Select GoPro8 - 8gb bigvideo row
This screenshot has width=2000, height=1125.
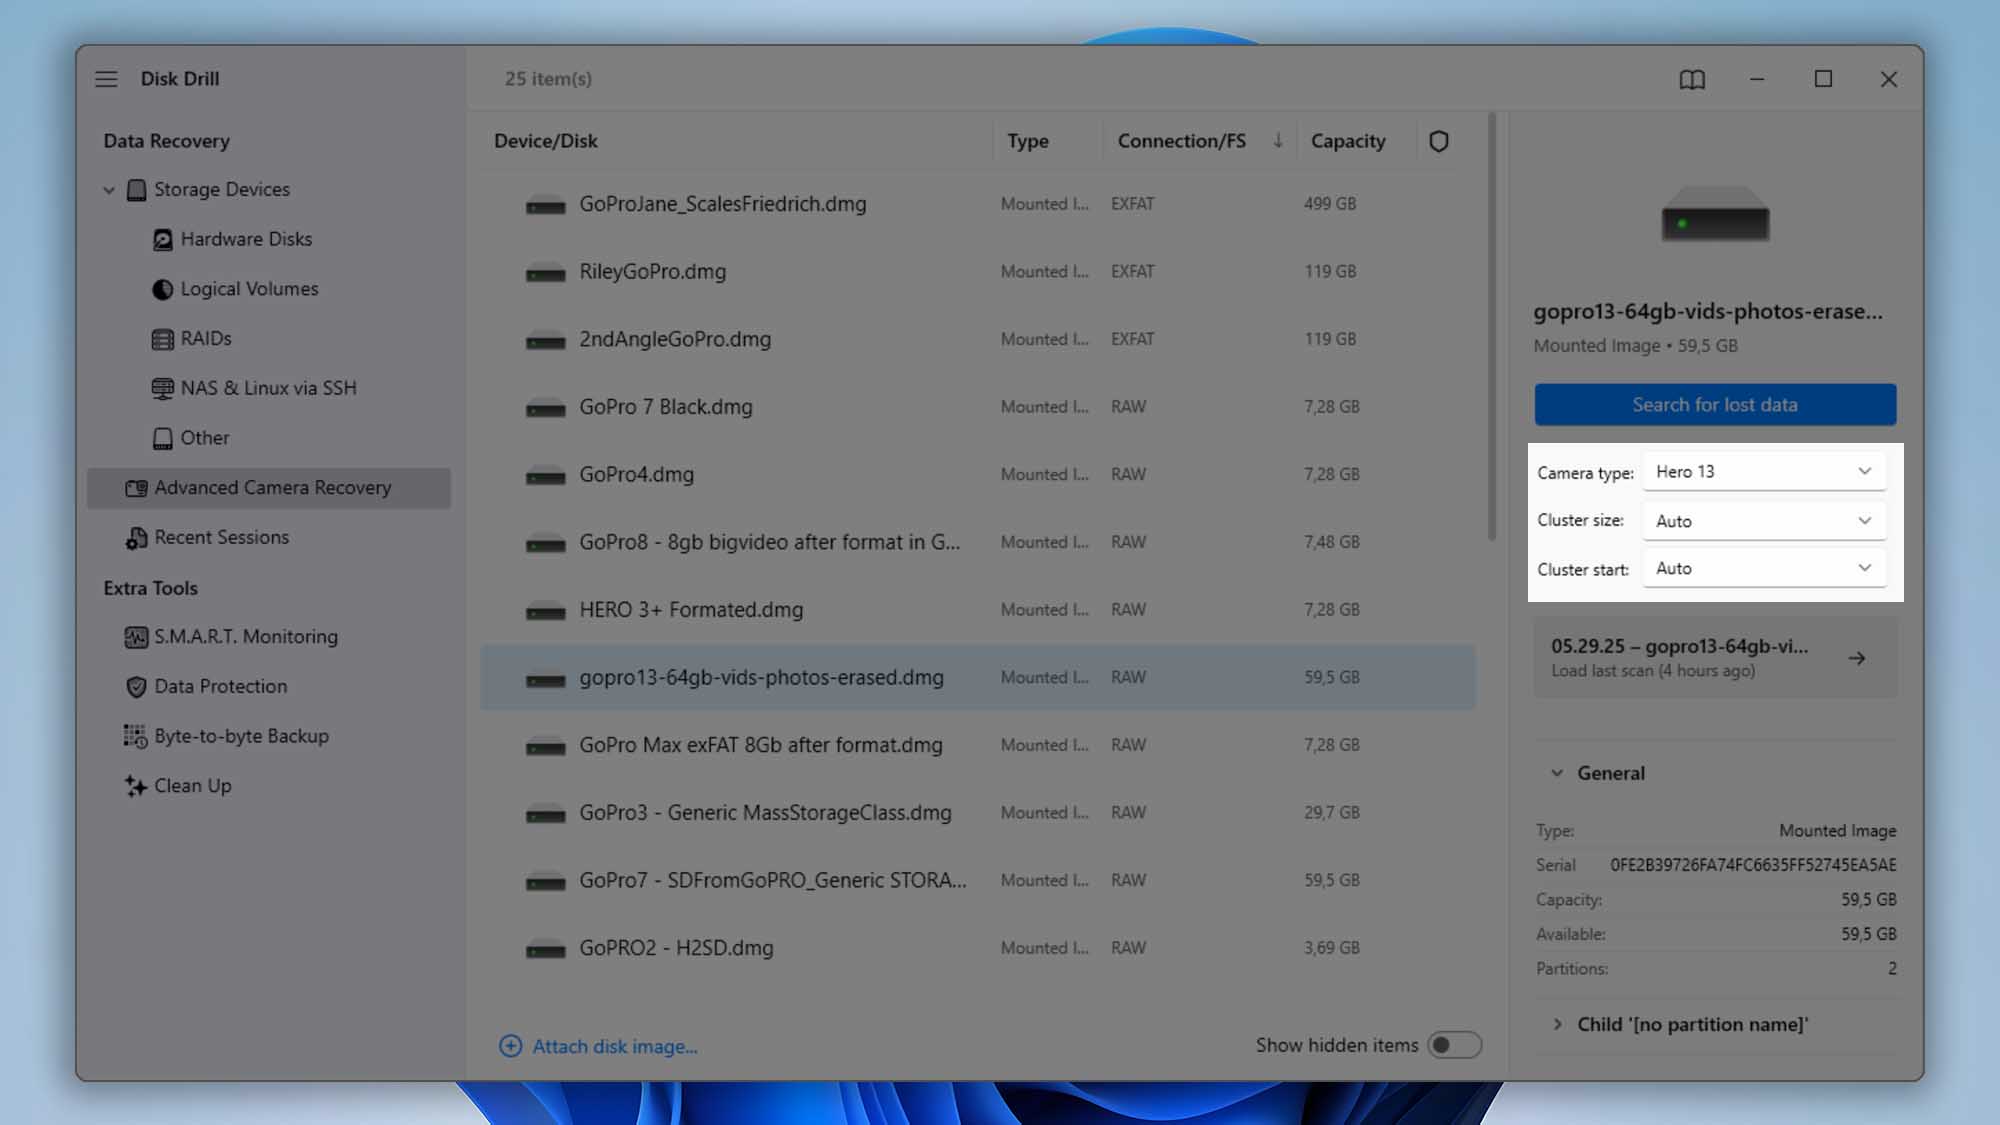pyautogui.click(x=978, y=542)
